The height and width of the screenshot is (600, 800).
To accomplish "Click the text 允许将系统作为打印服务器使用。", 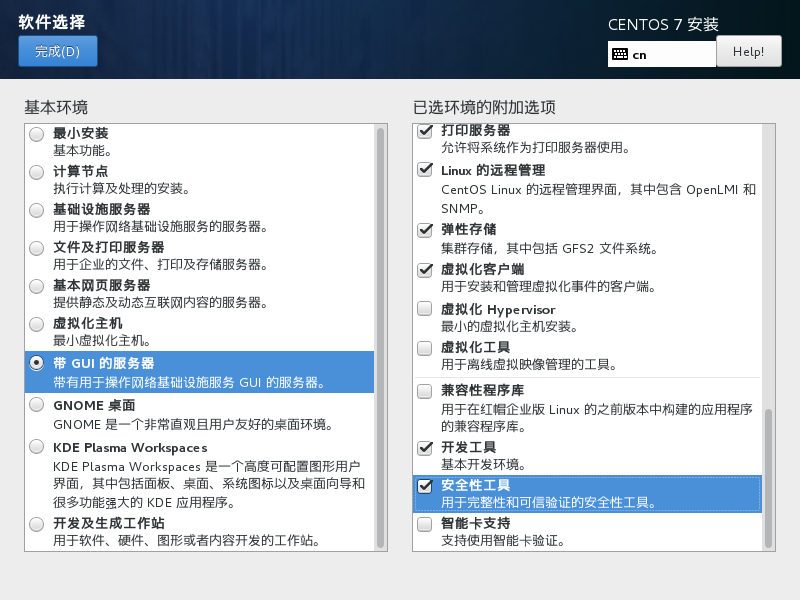I will (x=536, y=147).
